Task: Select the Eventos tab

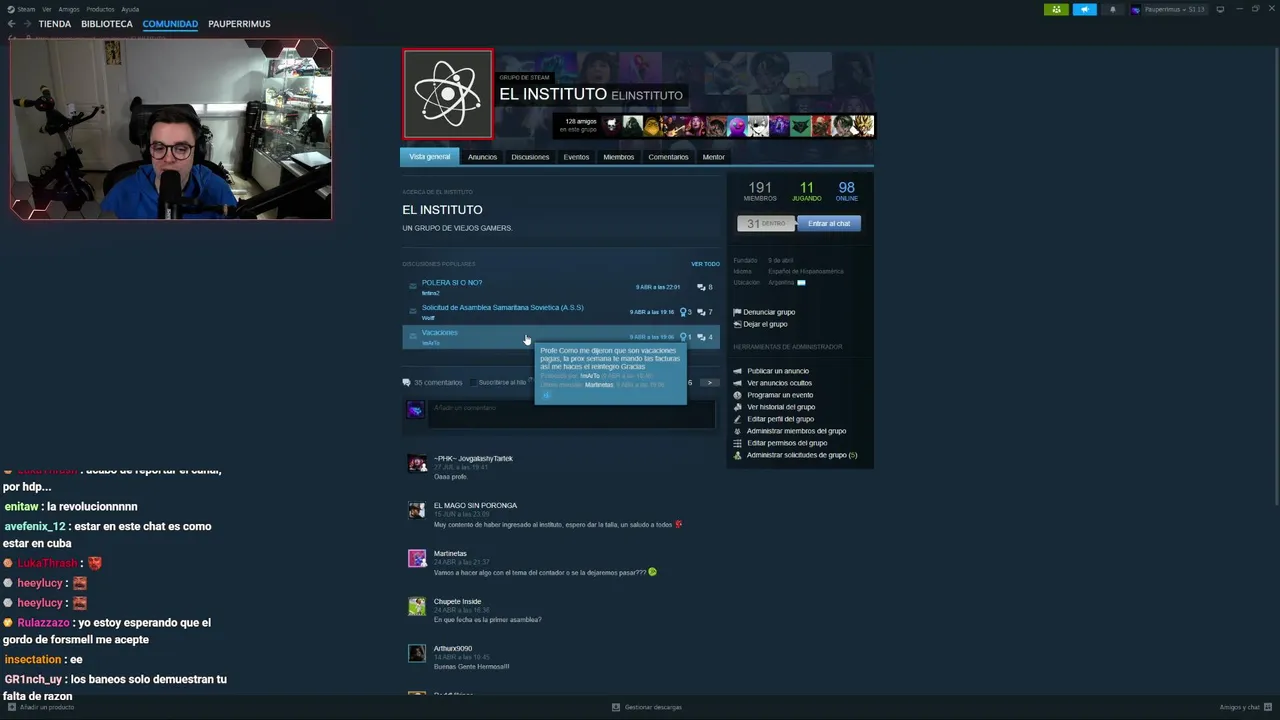Action: (576, 157)
